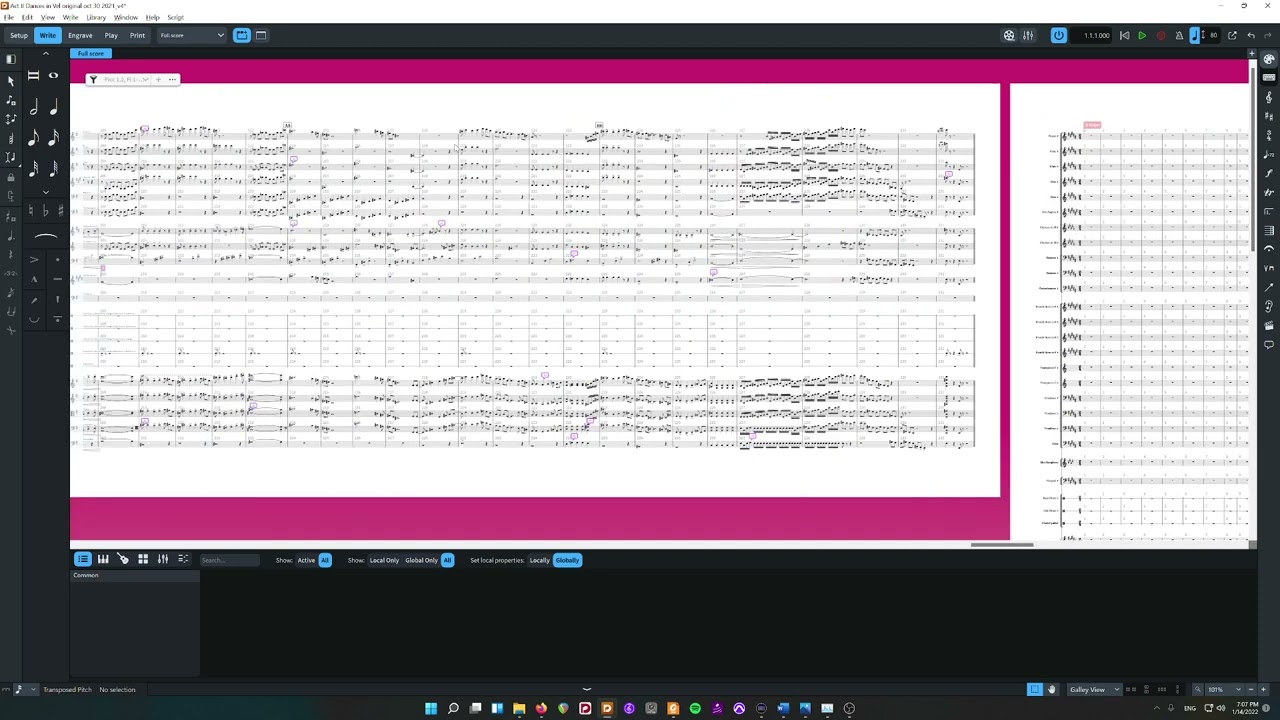Open the video window via film reel icon
Image resolution: width=1280 pixels, height=720 pixels.
click(x=1009, y=35)
